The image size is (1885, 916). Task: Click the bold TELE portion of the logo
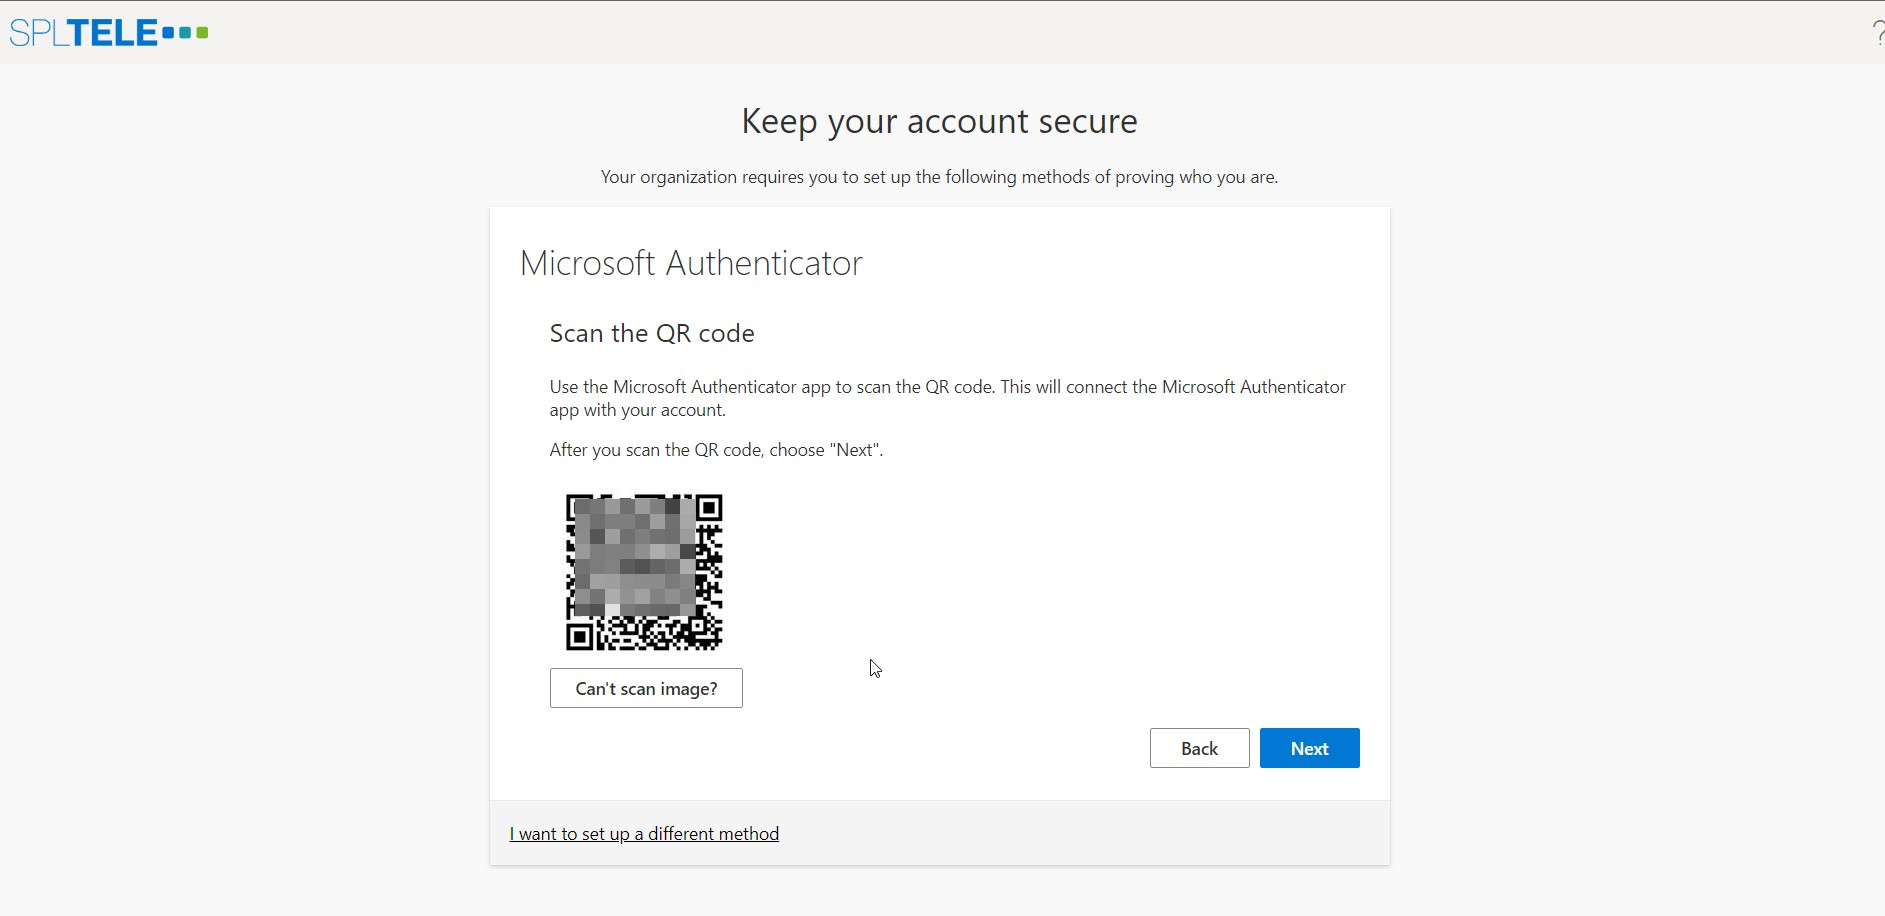click(113, 33)
